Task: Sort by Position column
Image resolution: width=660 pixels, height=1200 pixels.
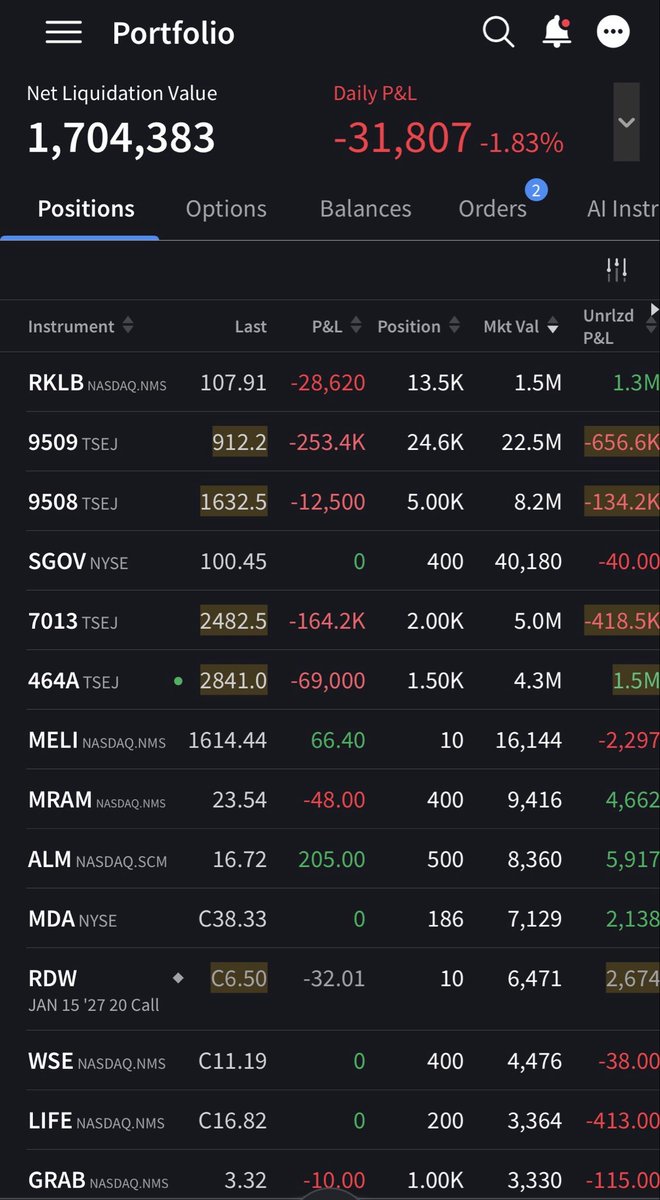Action: (418, 326)
